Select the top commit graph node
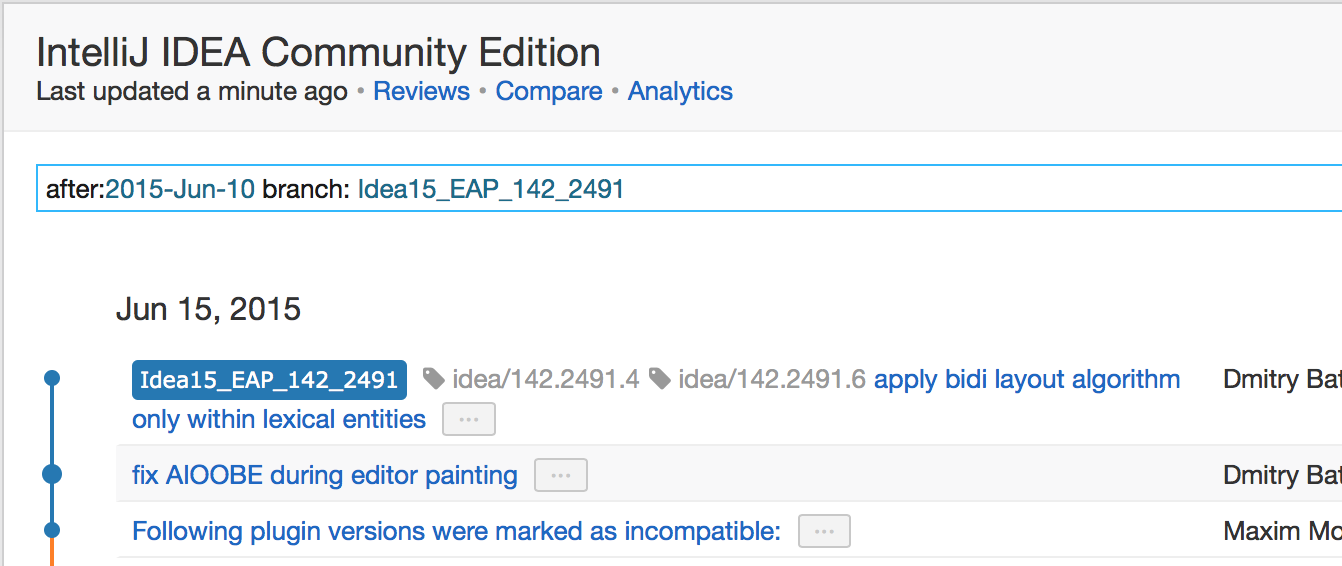Viewport: 1342px width, 566px height. [52, 378]
